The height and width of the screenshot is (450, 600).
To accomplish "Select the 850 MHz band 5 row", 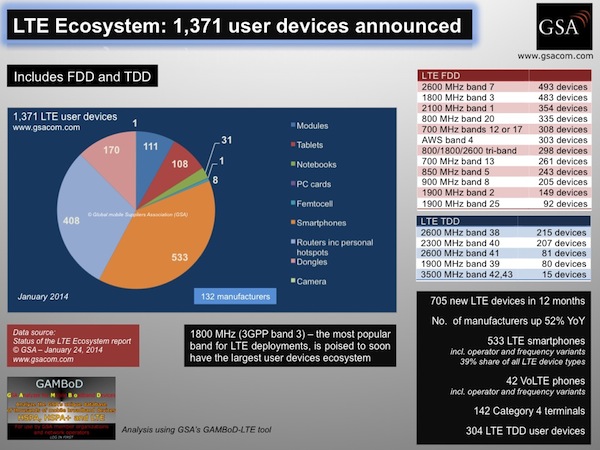I will click(x=504, y=171).
